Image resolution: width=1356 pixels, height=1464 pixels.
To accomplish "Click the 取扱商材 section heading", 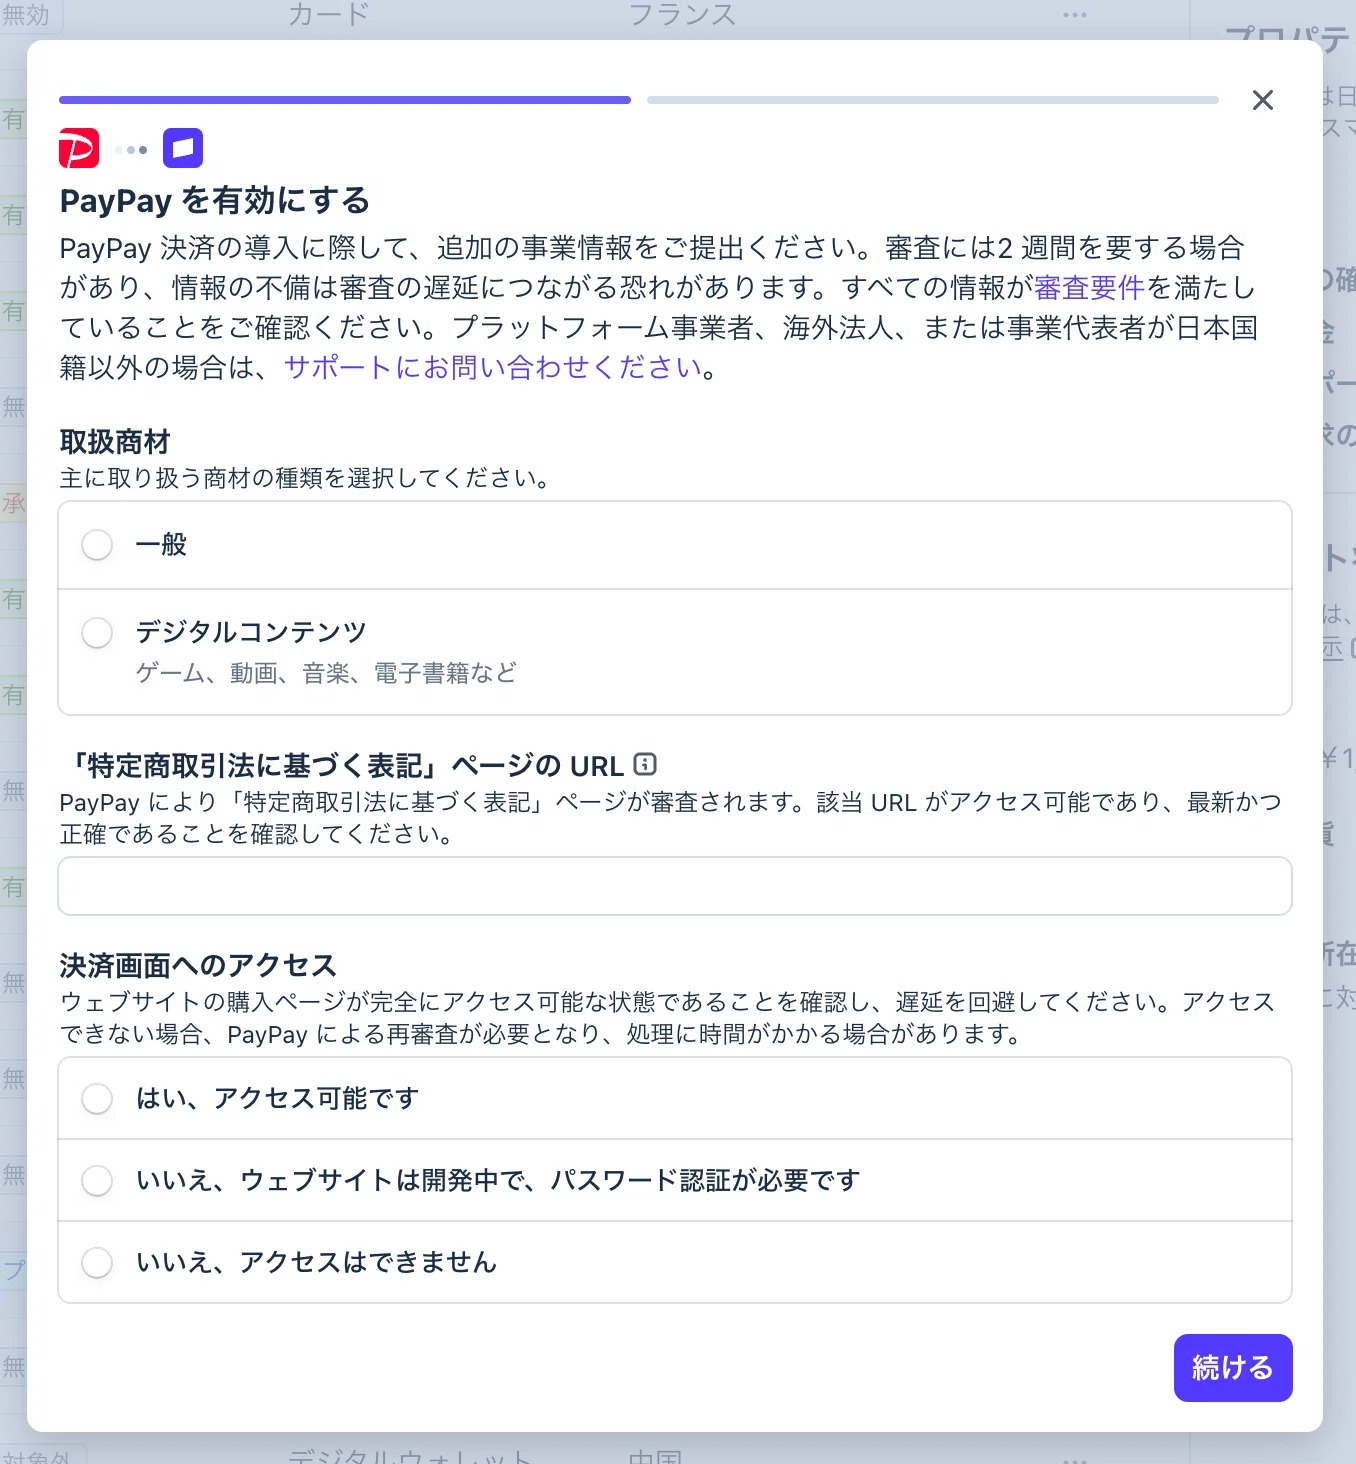I will coord(115,441).
